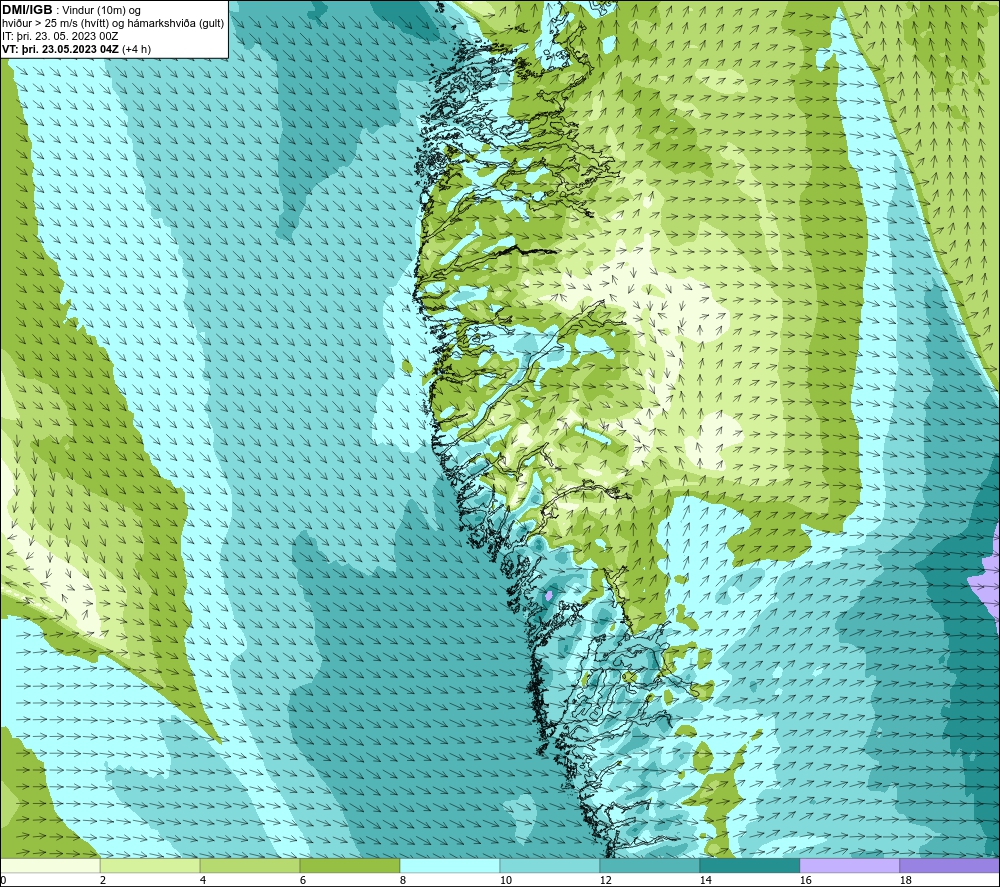Click the scale label '18'
The height and width of the screenshot is (887, 1000).
(x=905, y=880)
